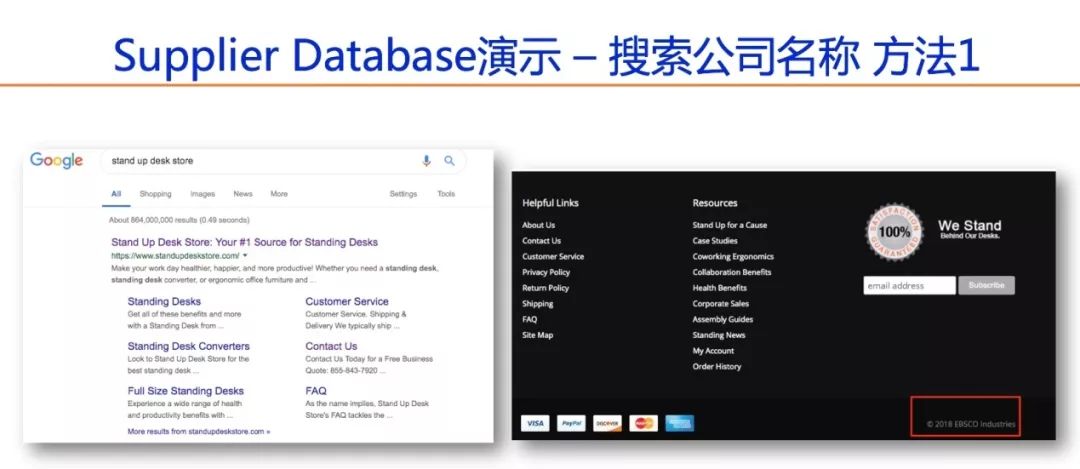Open About Us in Helpful Links
This screenshot has height=469, width=1080.
click(539, 225)
